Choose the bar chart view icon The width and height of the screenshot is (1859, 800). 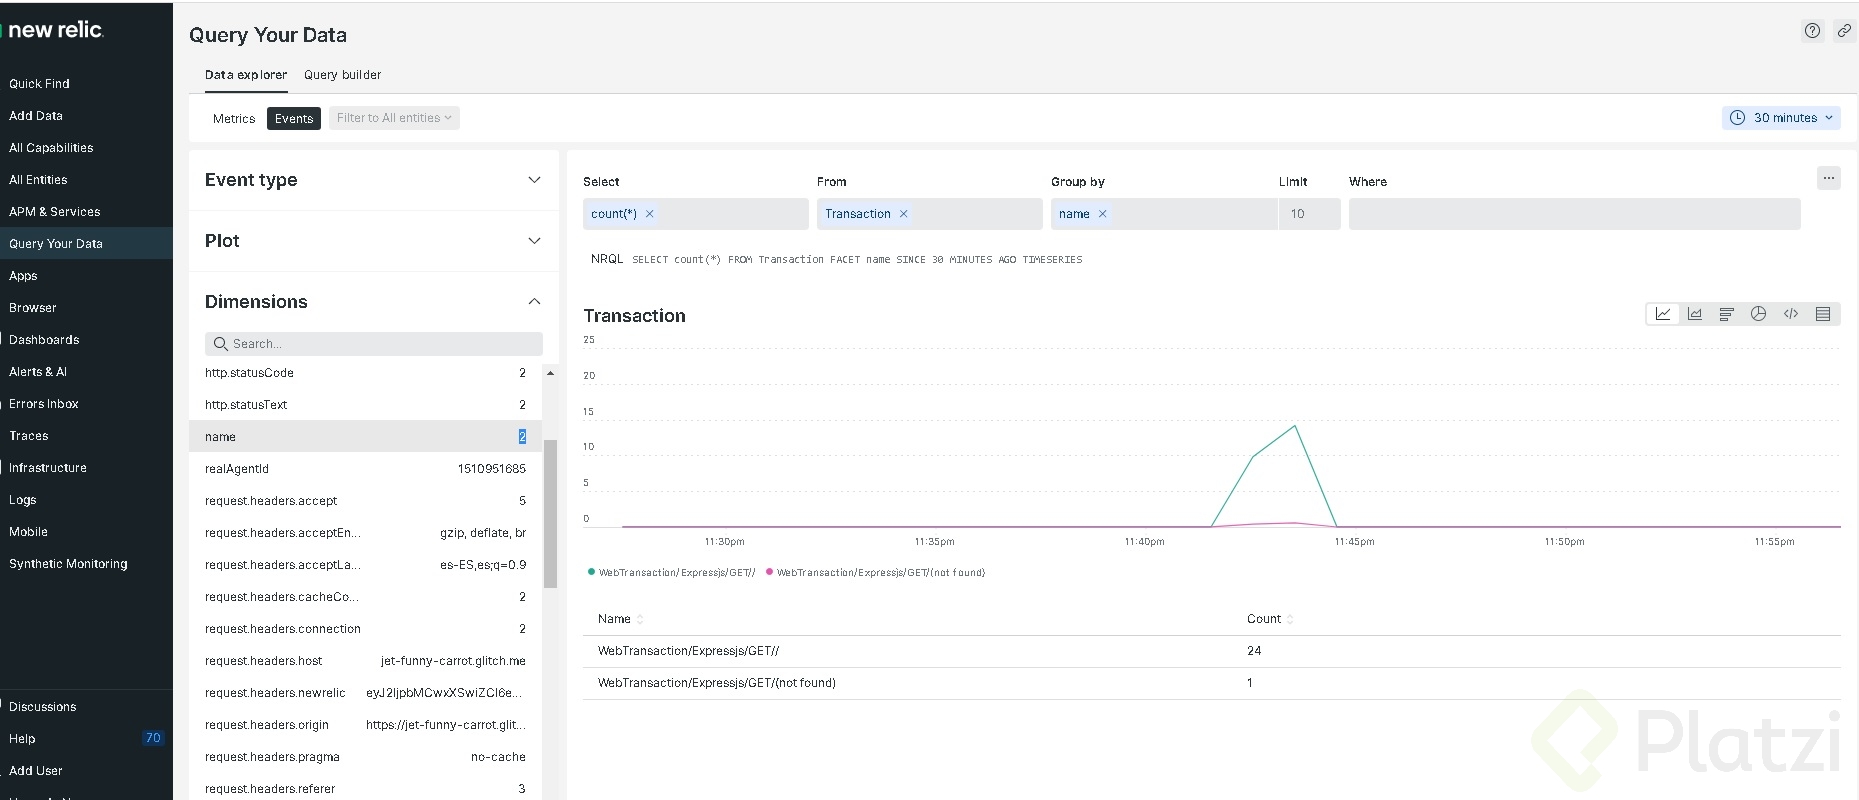(x=1726, y=314)
